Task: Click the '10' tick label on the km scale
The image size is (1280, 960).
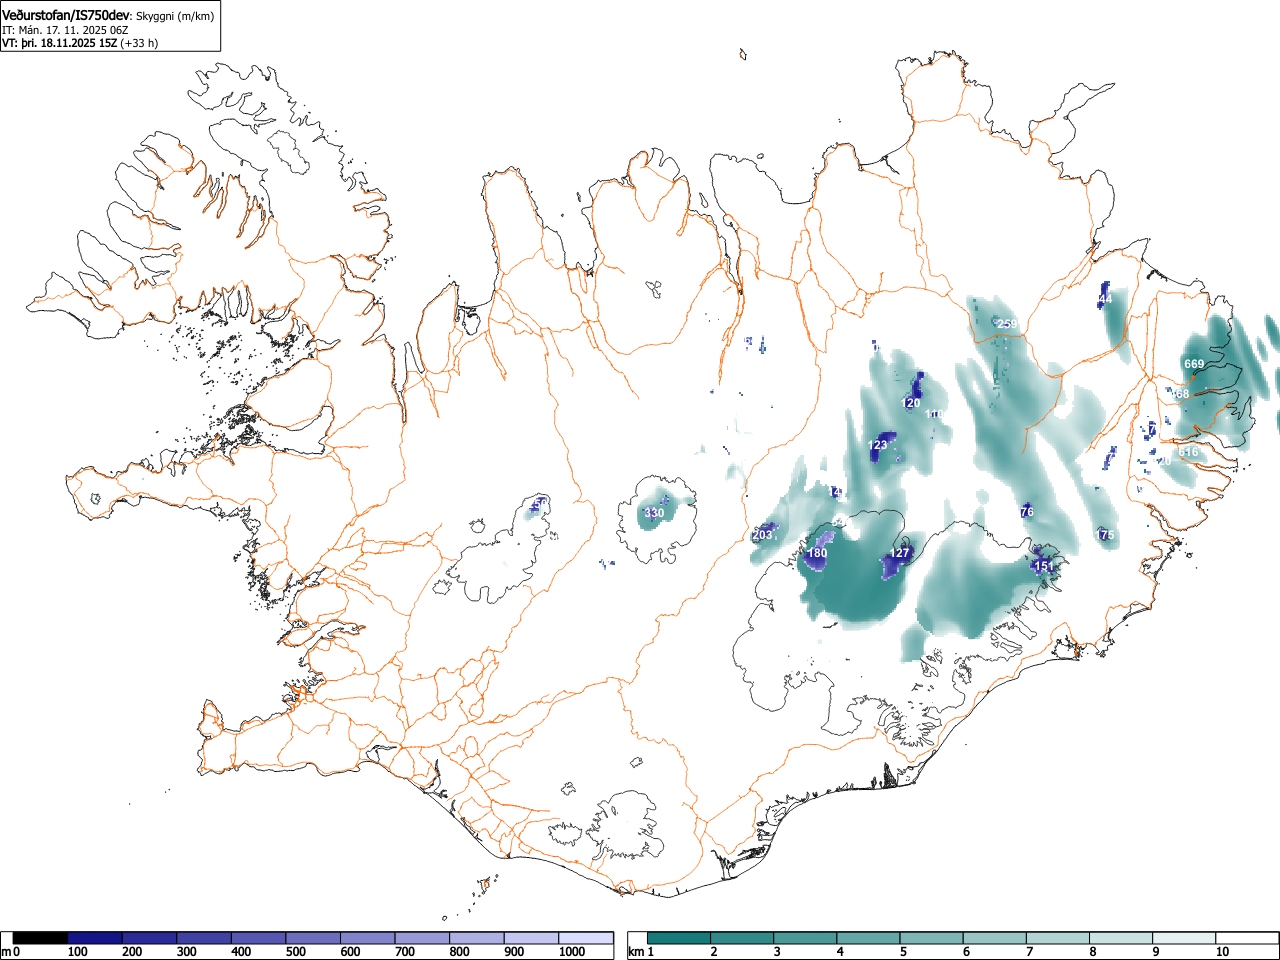Action: [1222, 952]
